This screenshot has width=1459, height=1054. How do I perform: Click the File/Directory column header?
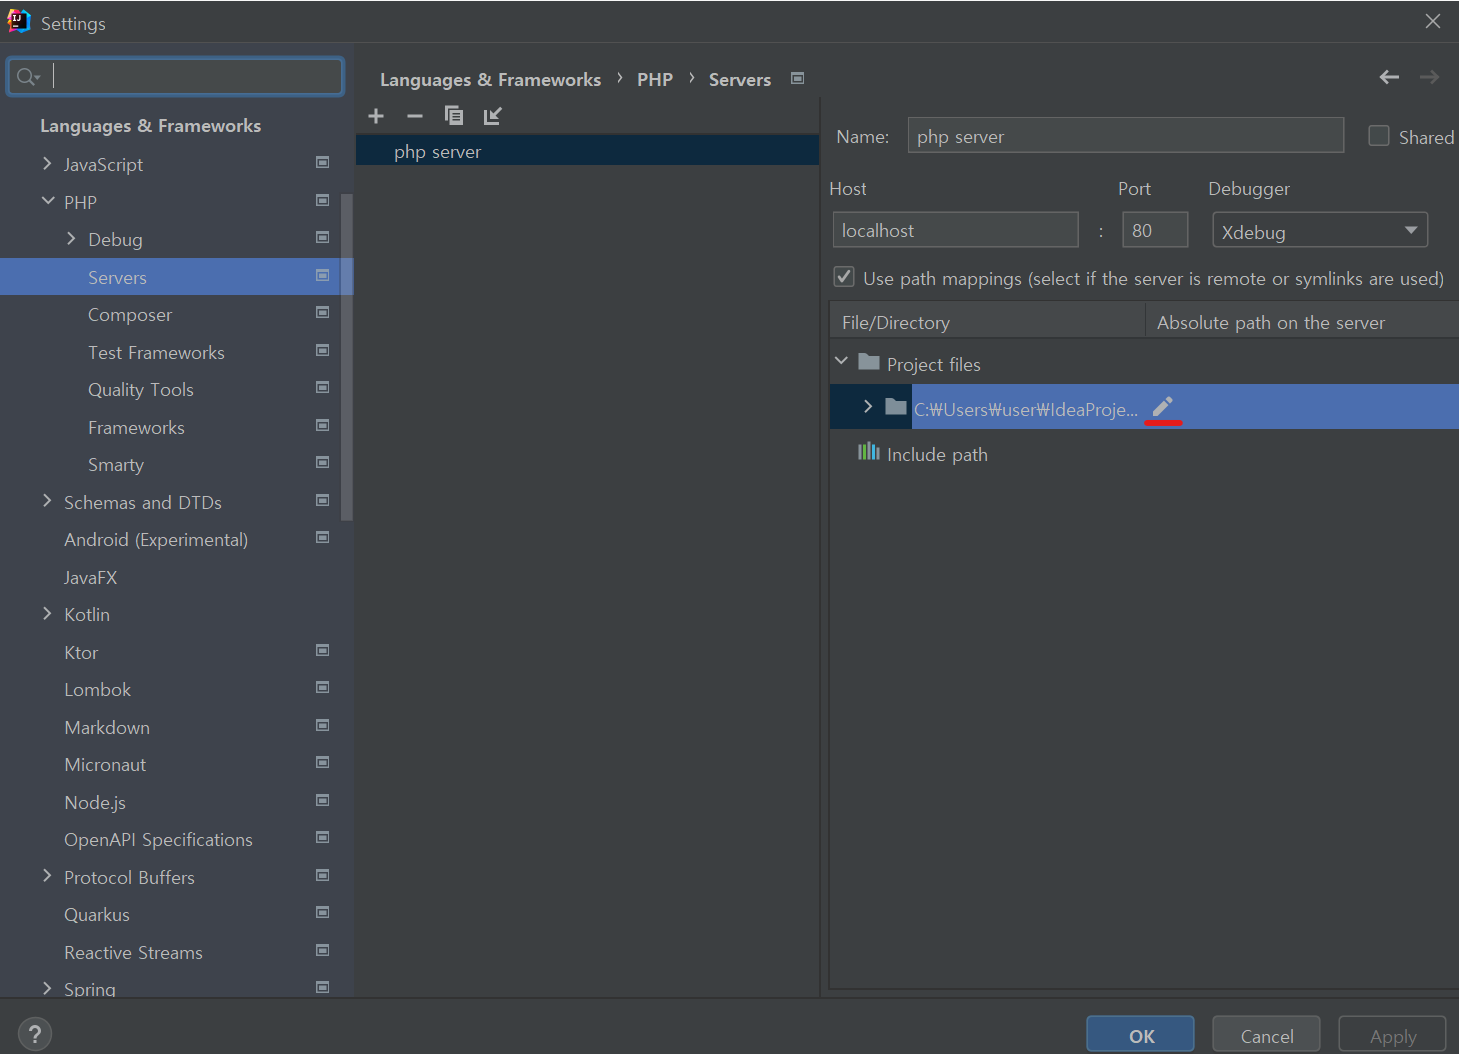(x=987, y=322)
